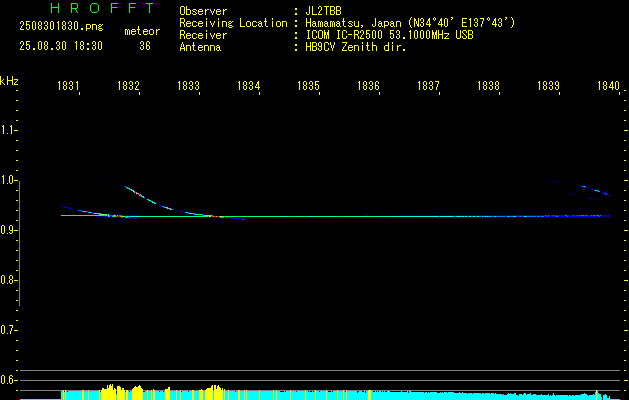This screenshot has height=400, width=629.
Task: Click the 0.6 kHz frequency label
Action: tap(8, 380)
